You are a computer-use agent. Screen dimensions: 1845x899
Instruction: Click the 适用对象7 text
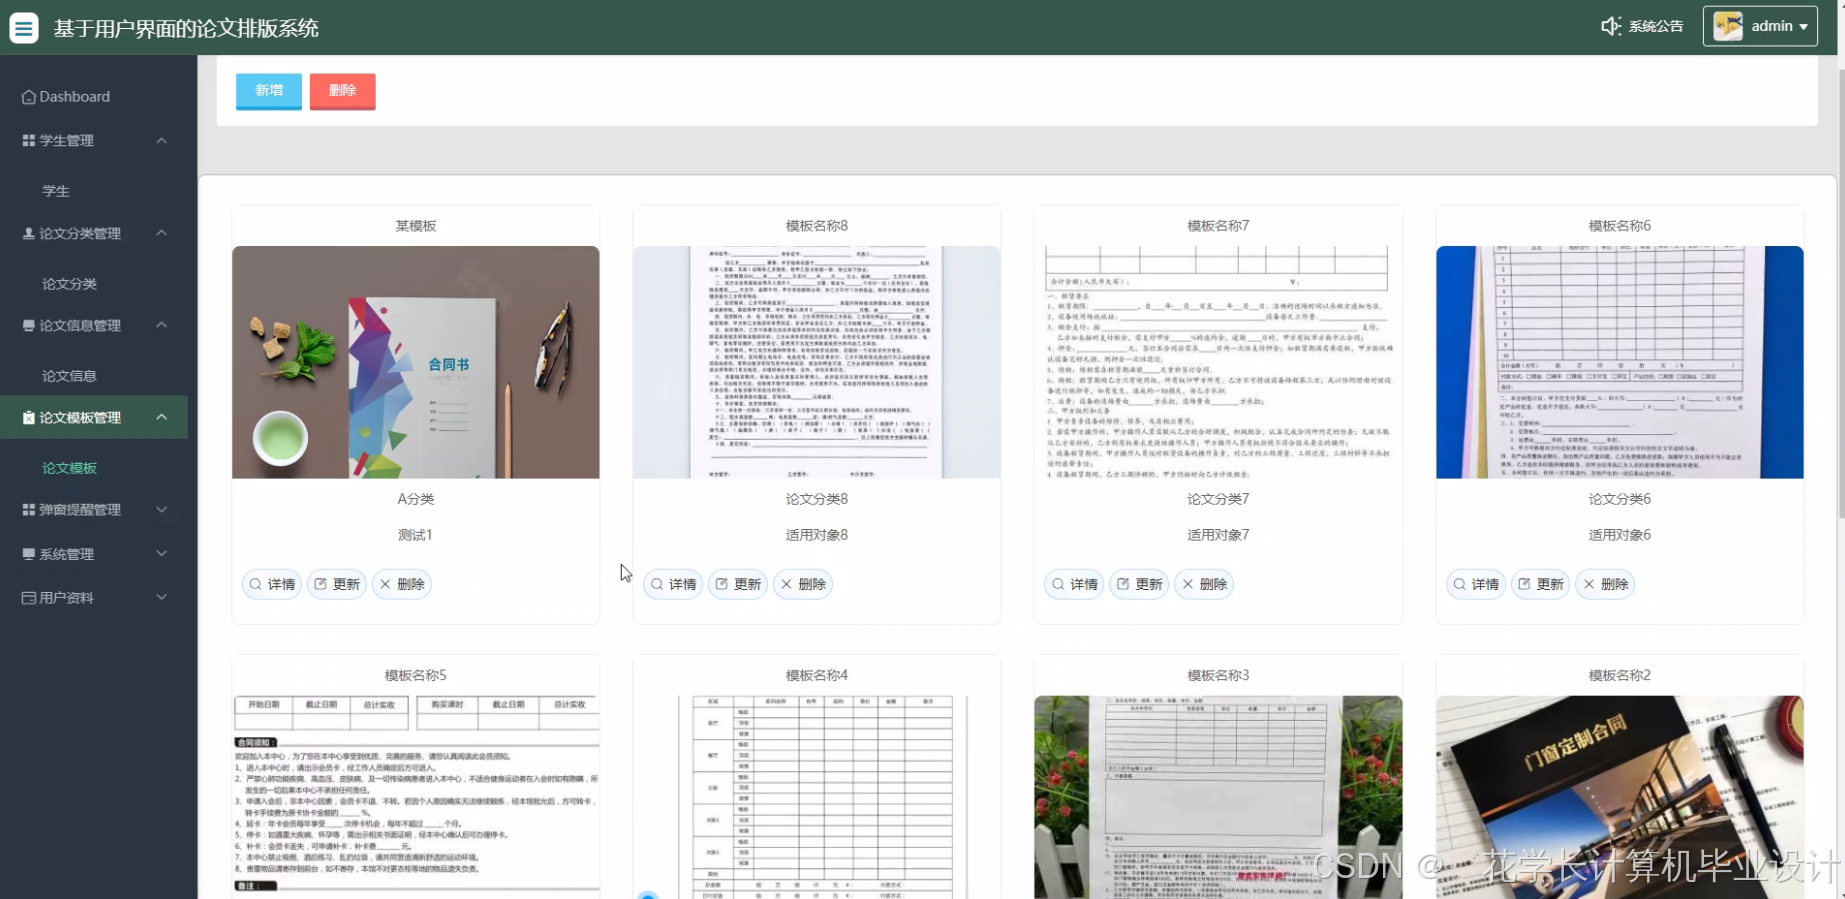pos(1218,535)
